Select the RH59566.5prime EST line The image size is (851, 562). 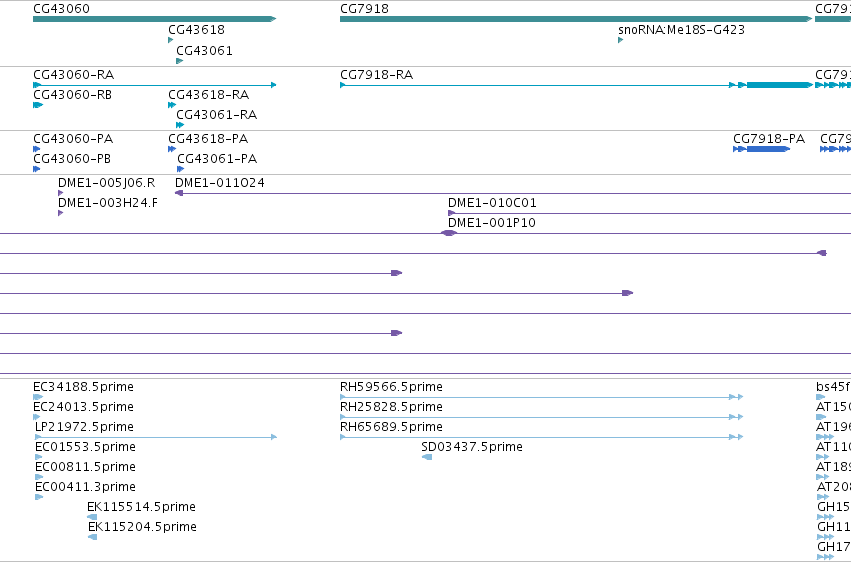pyautogui.click(x=541, y=397)
